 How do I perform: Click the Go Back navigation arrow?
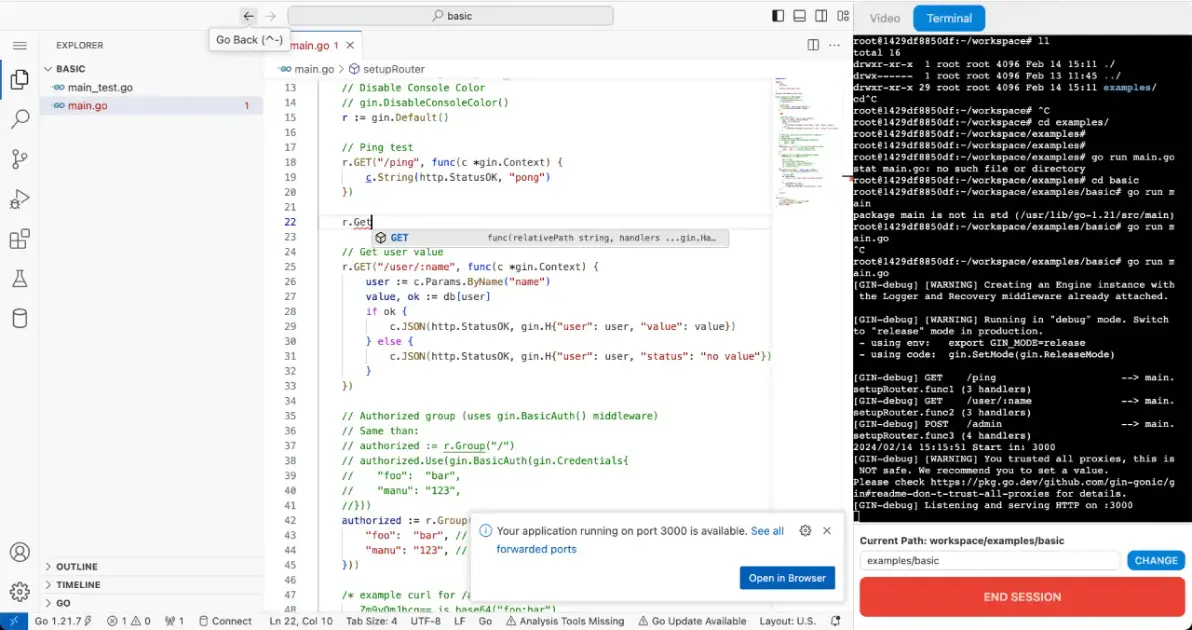pyautogui.click(x=248, y=15)
